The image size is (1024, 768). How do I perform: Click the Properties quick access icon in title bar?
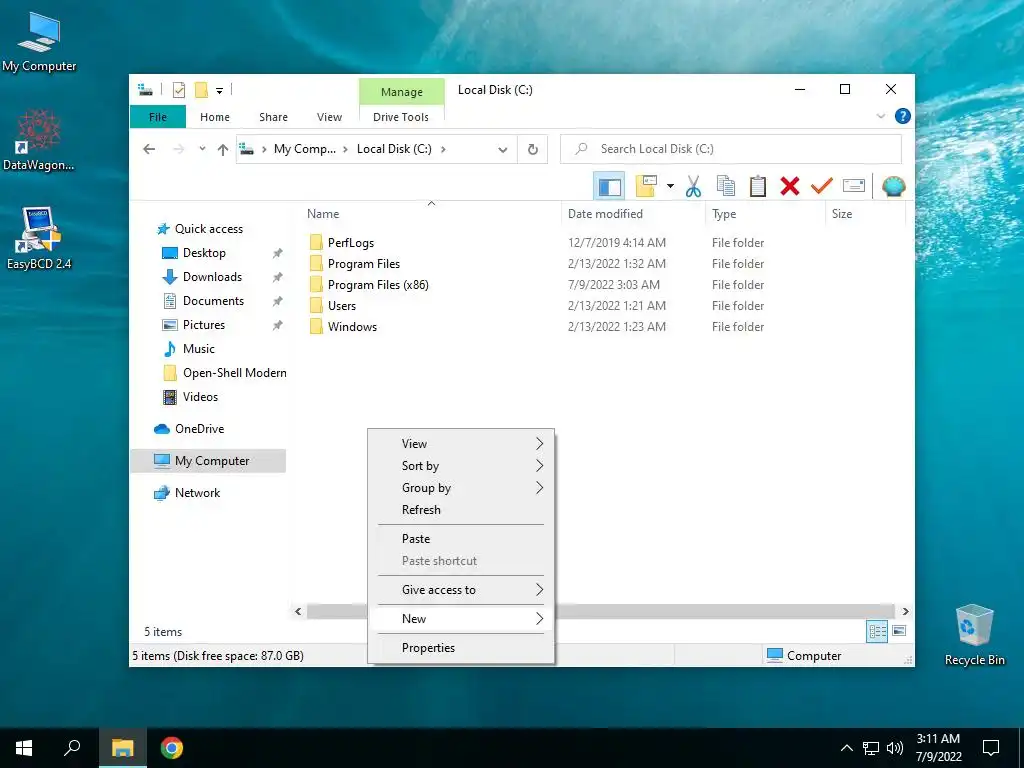coord(179,90)
